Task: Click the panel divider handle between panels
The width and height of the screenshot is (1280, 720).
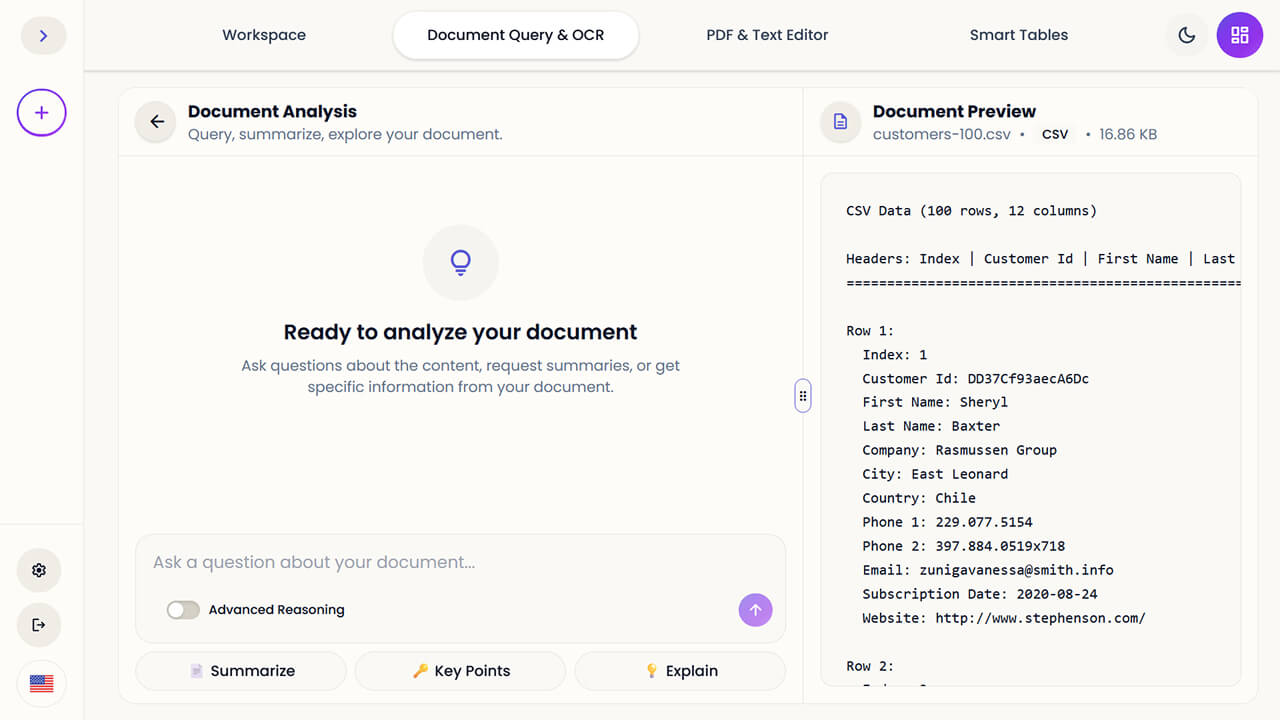Action: click(802, 395)
